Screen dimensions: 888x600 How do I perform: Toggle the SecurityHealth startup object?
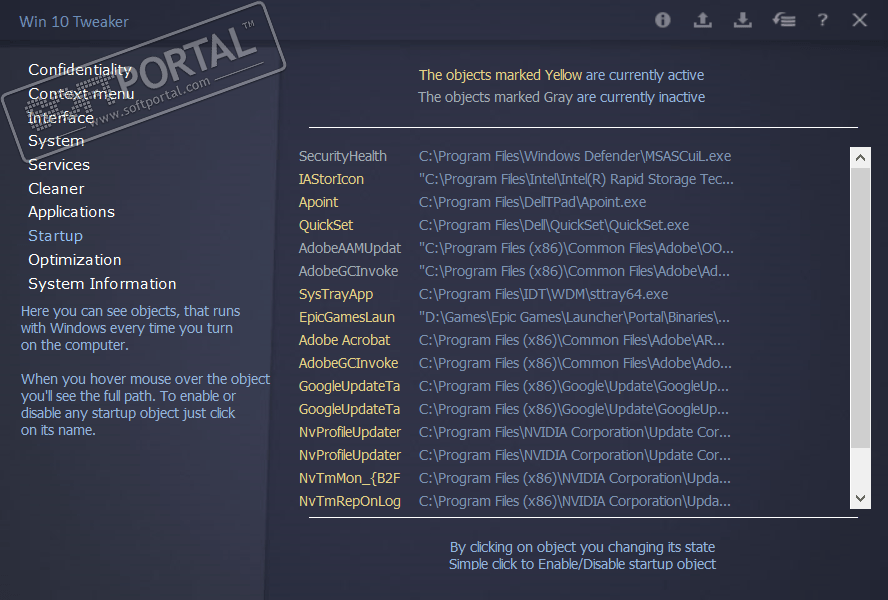pos(343,156)
